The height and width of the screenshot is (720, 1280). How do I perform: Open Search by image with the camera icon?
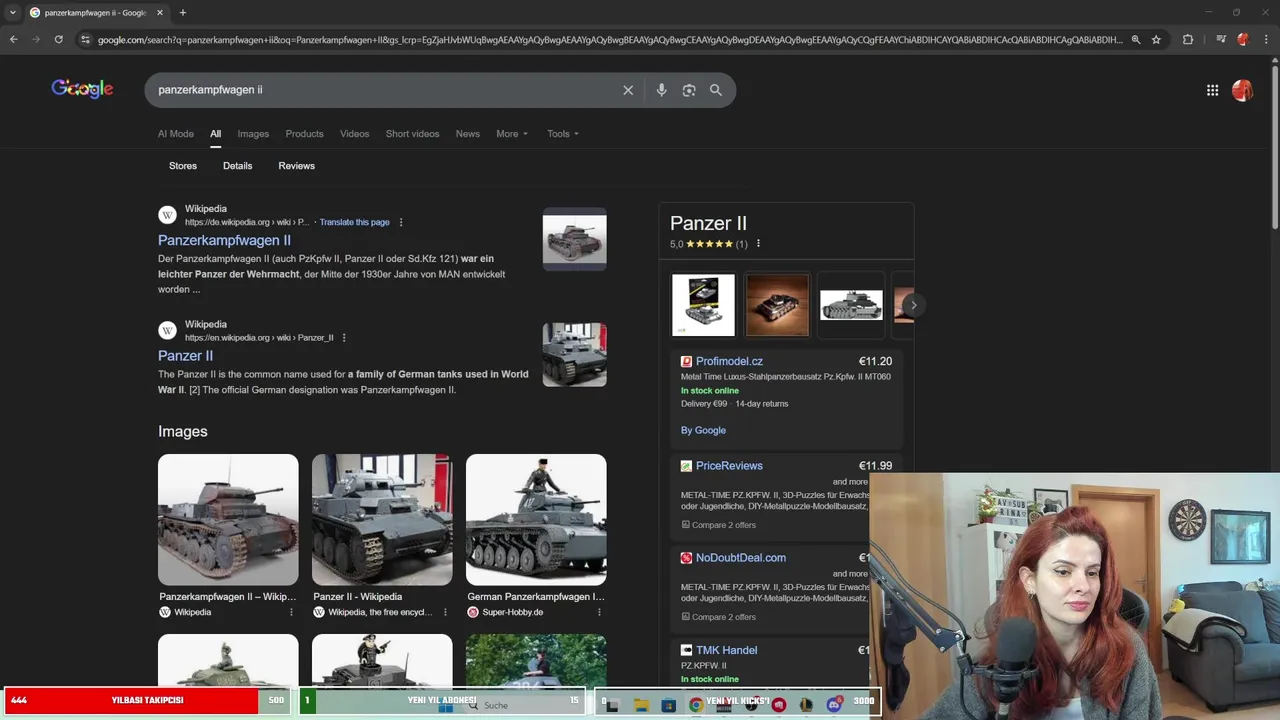coord(689,90)
